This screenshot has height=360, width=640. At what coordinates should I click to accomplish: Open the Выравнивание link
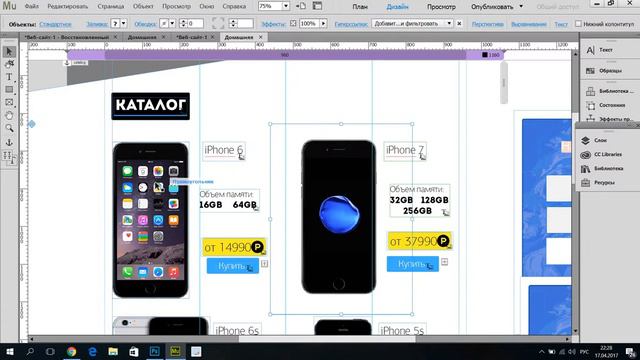coord(529,24)
